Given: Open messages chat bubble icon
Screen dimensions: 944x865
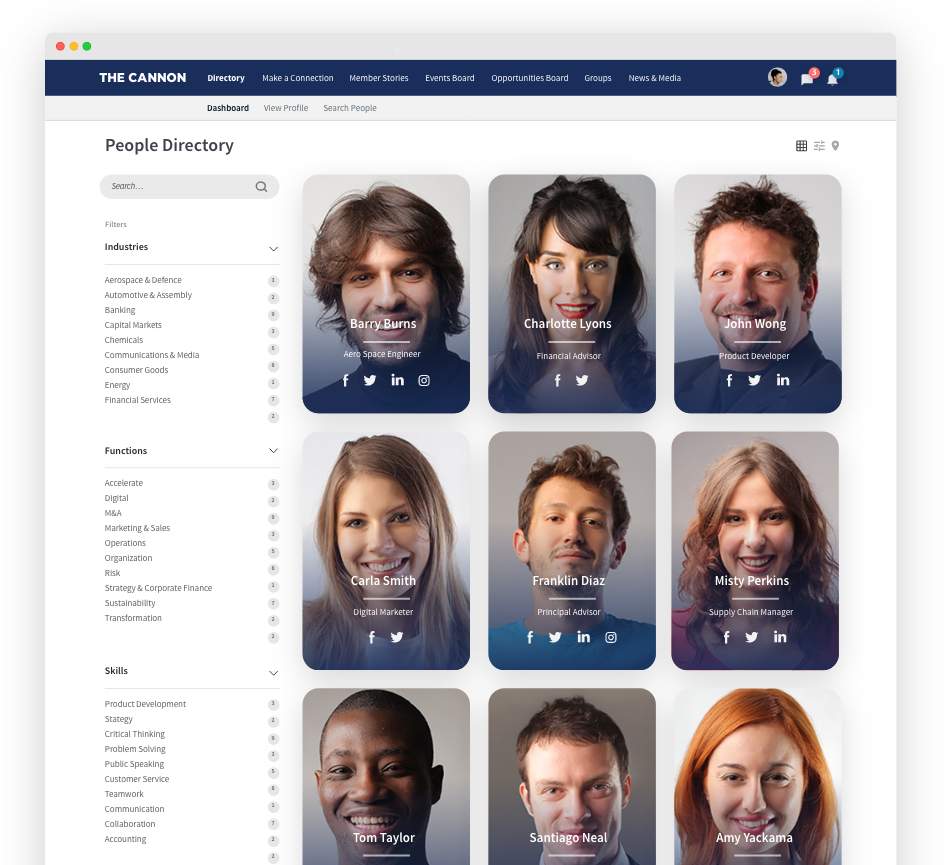Looking at the screenshot, I should (x=807, y=79).
